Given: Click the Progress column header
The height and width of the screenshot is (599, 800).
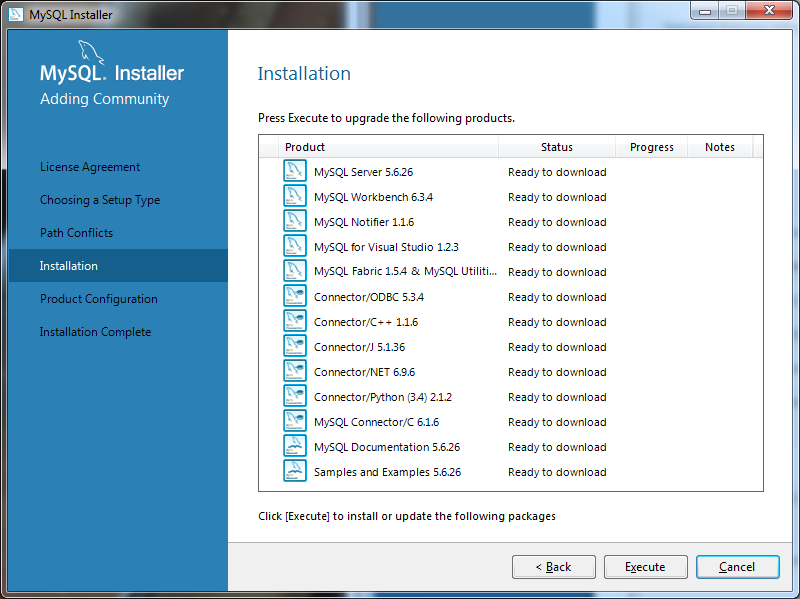Looking at the screenshot, I should coord(652,147).
